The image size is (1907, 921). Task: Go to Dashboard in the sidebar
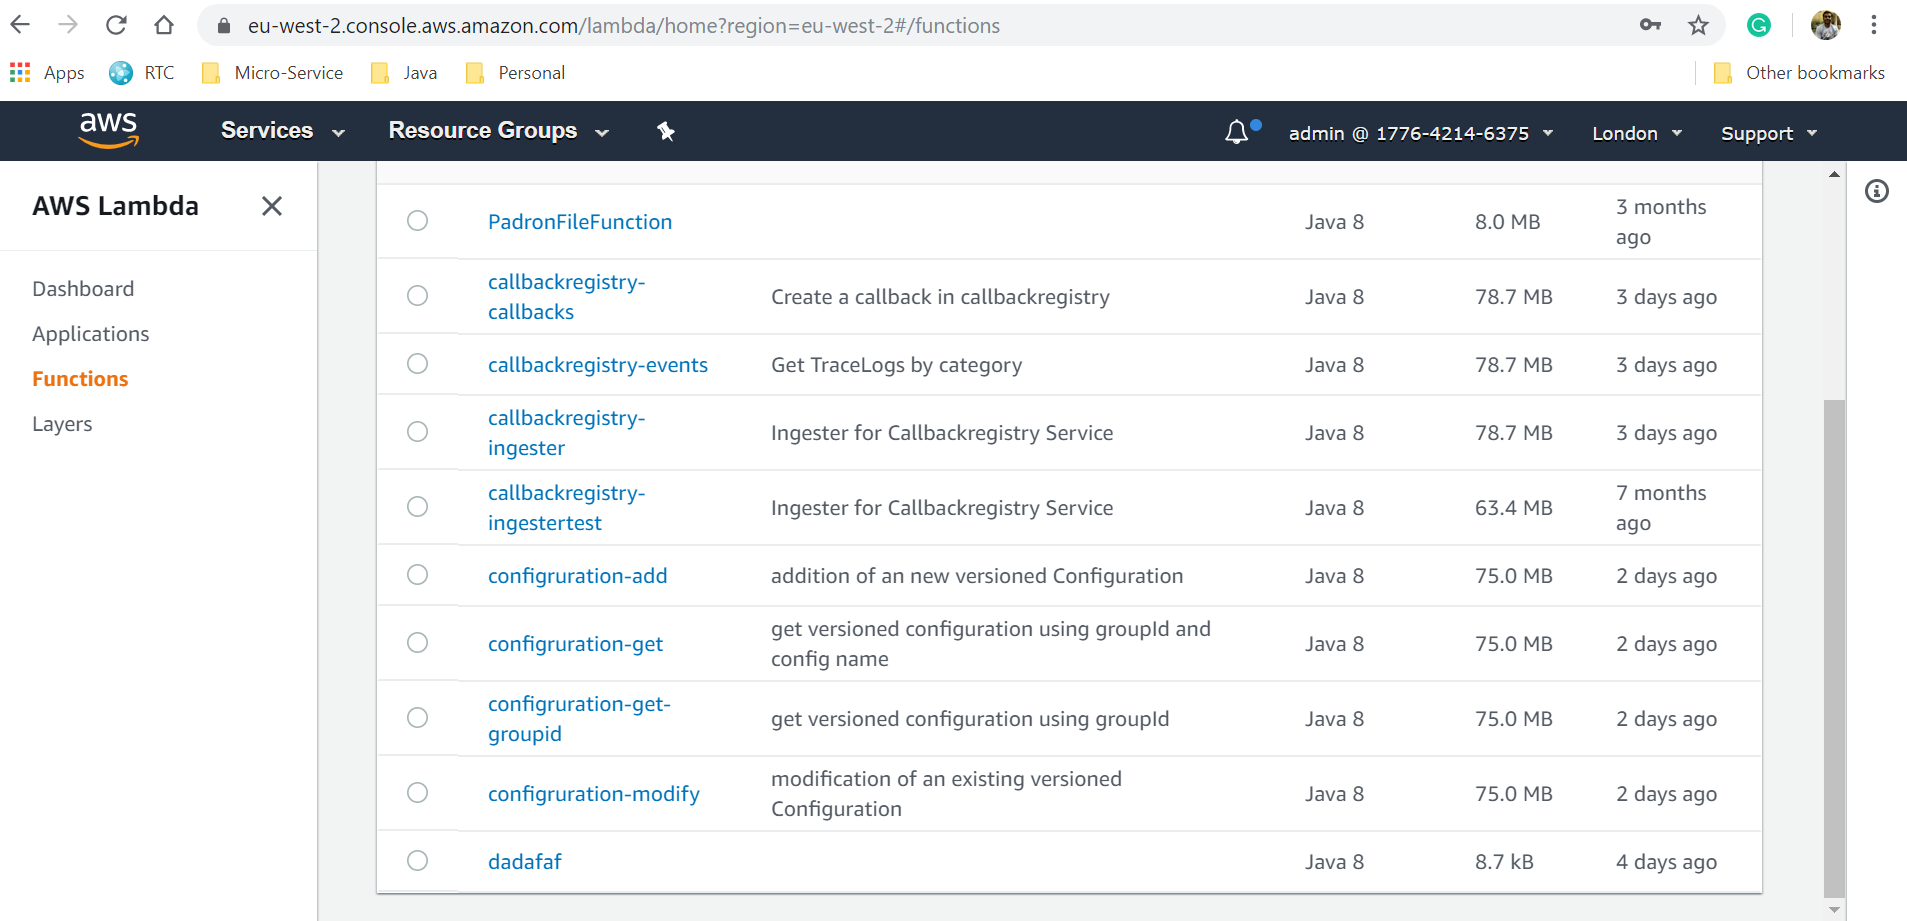point(83,289)
